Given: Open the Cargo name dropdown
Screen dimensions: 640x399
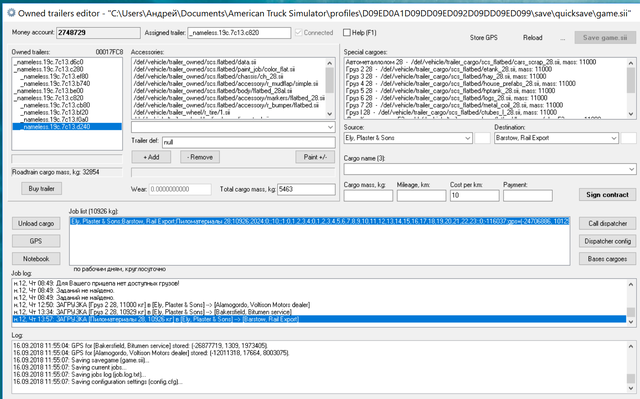Looking at the screenshot, I should coord(631,169).
